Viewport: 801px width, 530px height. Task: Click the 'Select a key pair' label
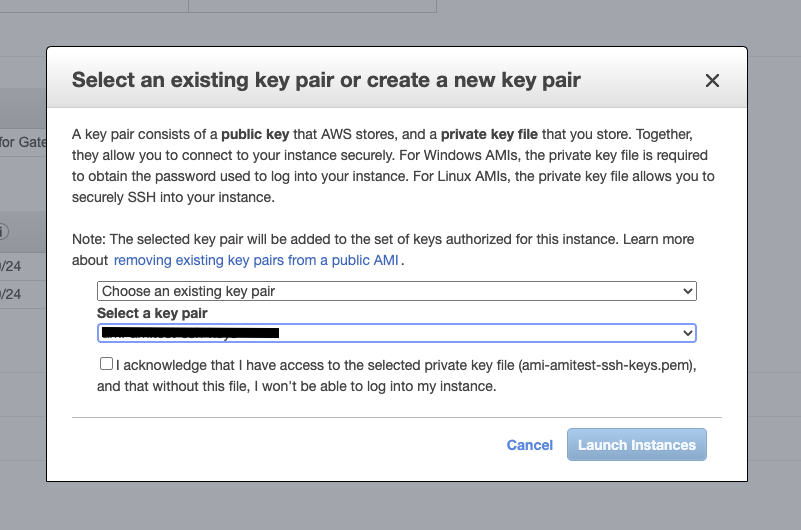[152, 313]
